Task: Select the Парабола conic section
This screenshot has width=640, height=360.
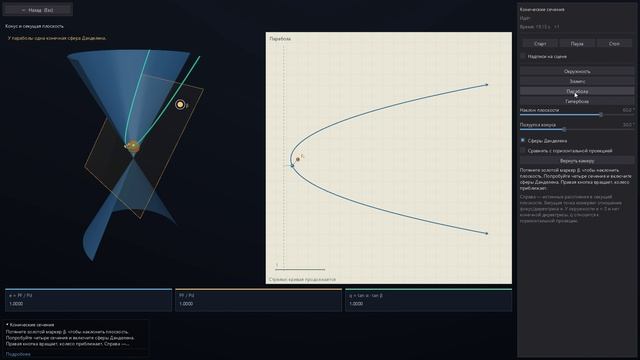Action: (x=577, y=91)
